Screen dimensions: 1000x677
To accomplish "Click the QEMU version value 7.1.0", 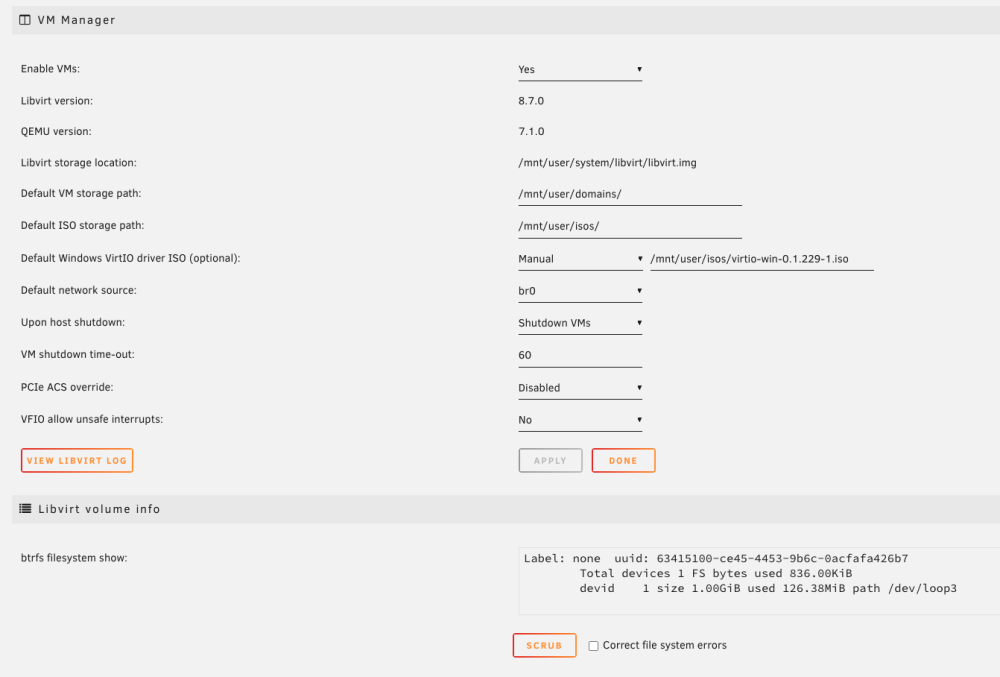I will click(531, 131).
